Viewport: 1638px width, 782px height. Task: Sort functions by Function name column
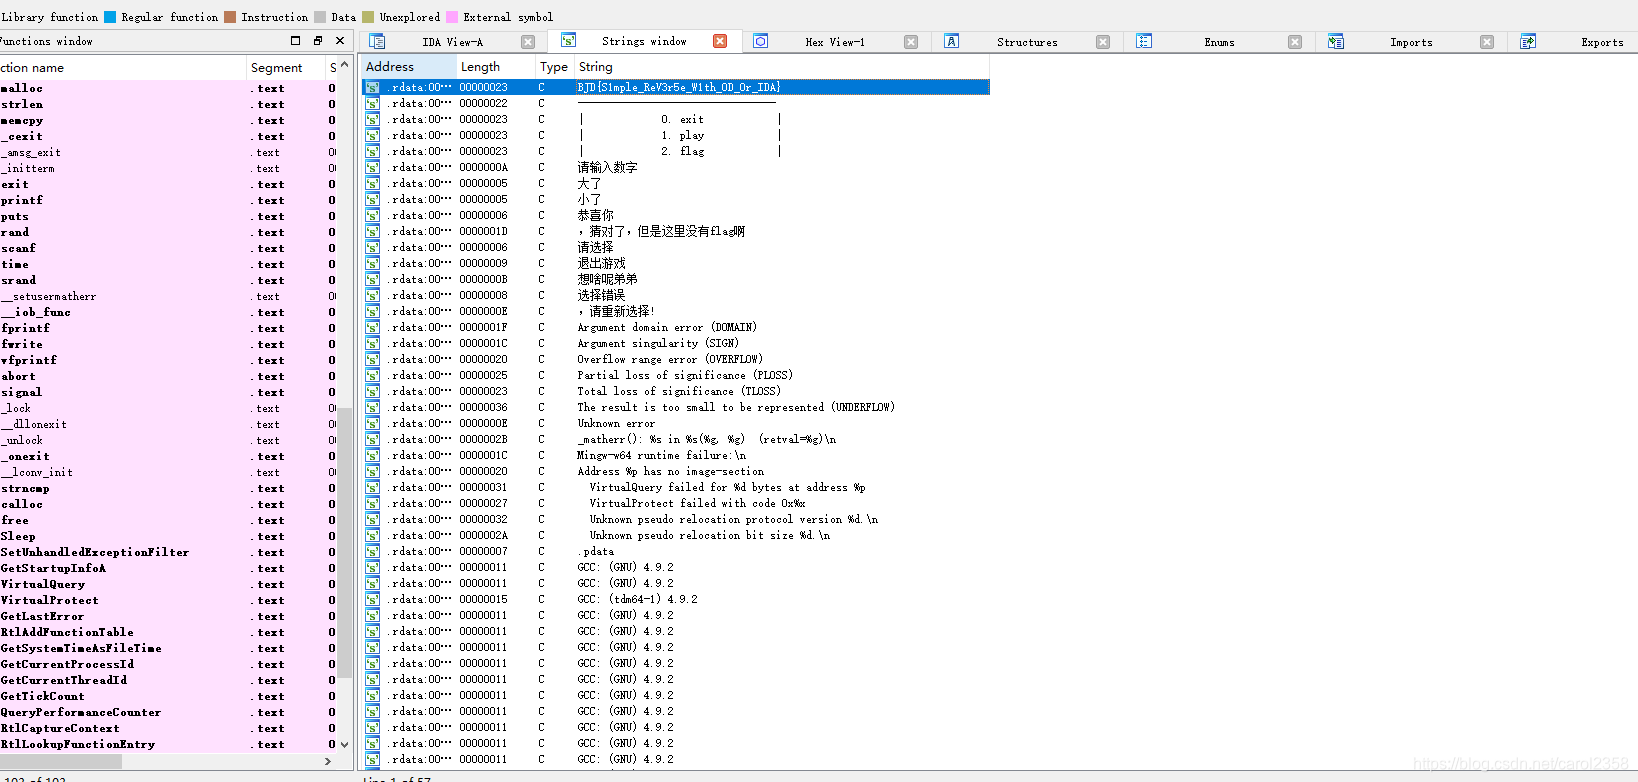click(x=123, y=67)
